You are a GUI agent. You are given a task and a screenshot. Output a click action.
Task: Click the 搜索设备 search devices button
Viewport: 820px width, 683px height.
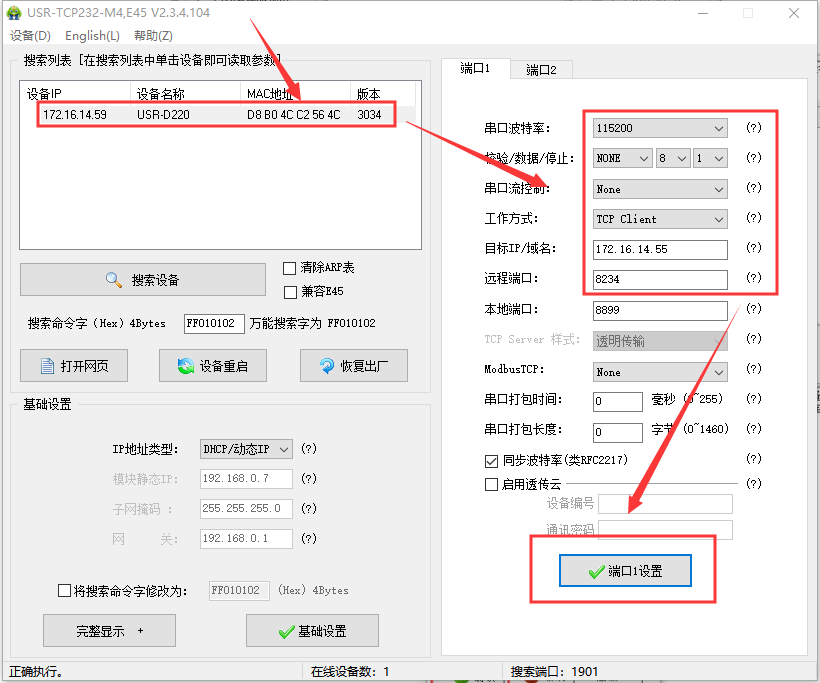pyautogui.click(x=143, y=280)
